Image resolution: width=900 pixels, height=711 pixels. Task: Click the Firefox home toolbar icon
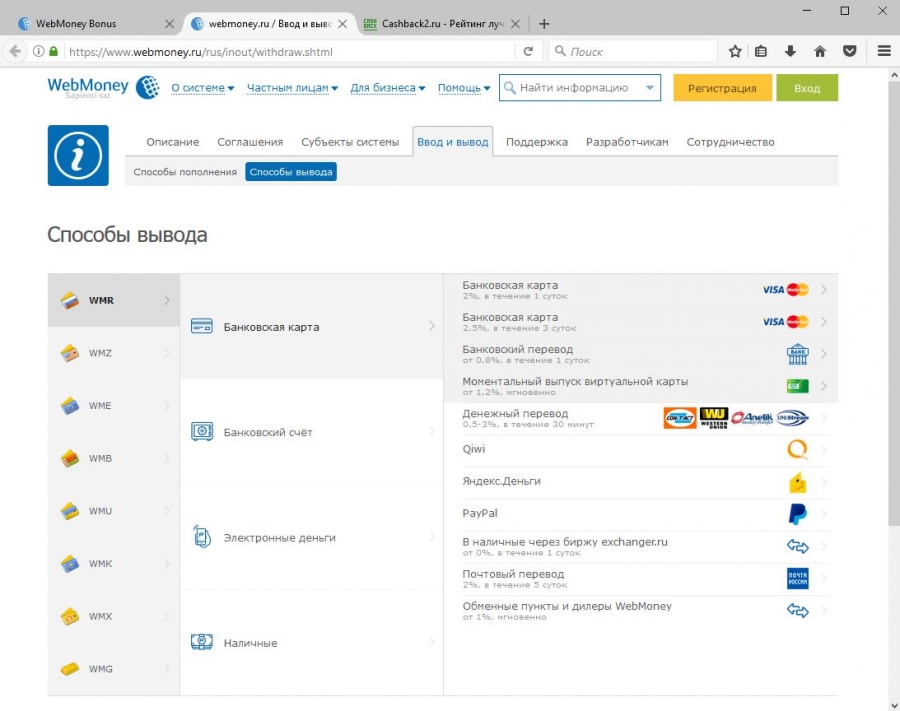(820, 51)
